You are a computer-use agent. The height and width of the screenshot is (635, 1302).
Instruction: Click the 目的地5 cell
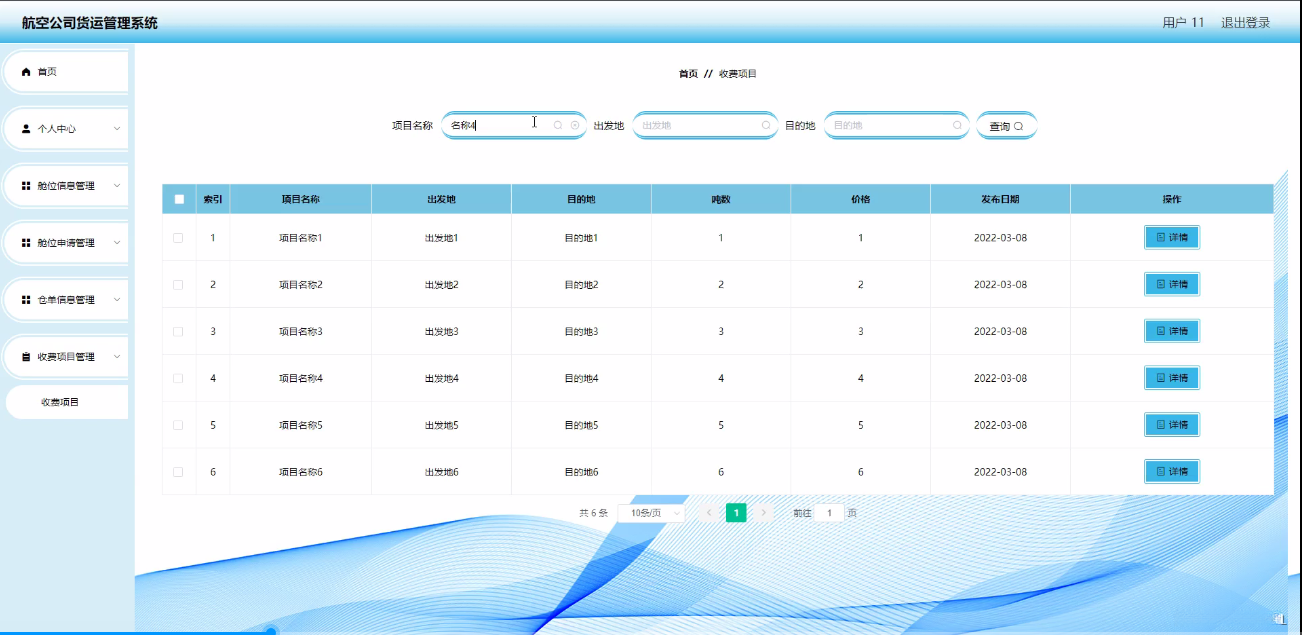click(581, 425)
